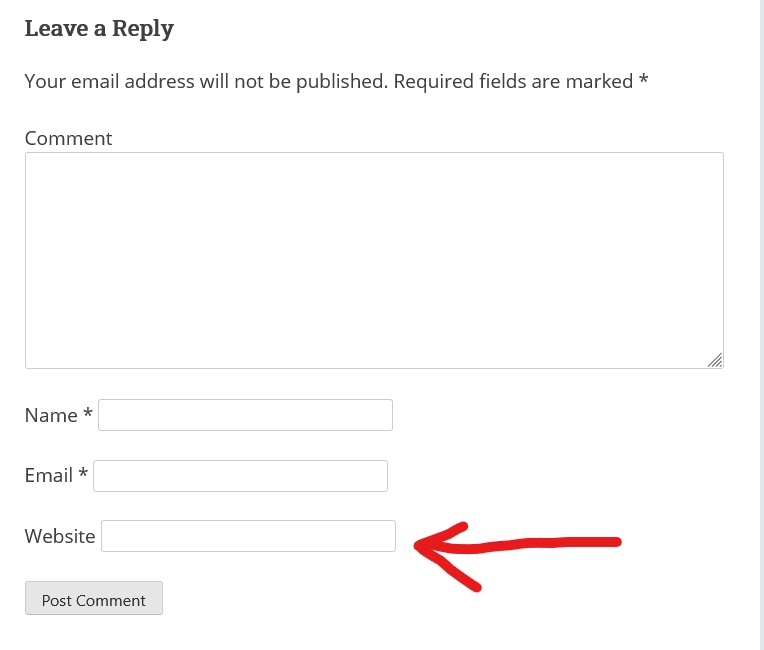Click the Website field label

pos(60,536)
